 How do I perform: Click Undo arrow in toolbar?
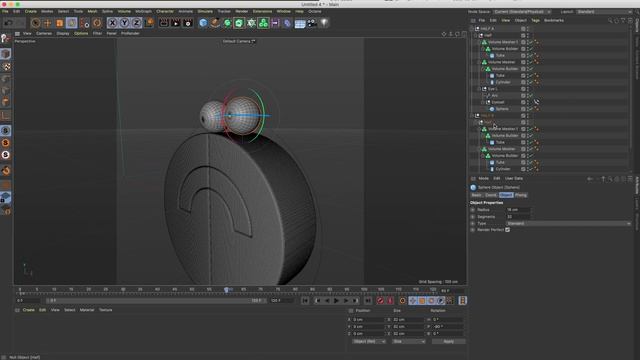point(9,23)
